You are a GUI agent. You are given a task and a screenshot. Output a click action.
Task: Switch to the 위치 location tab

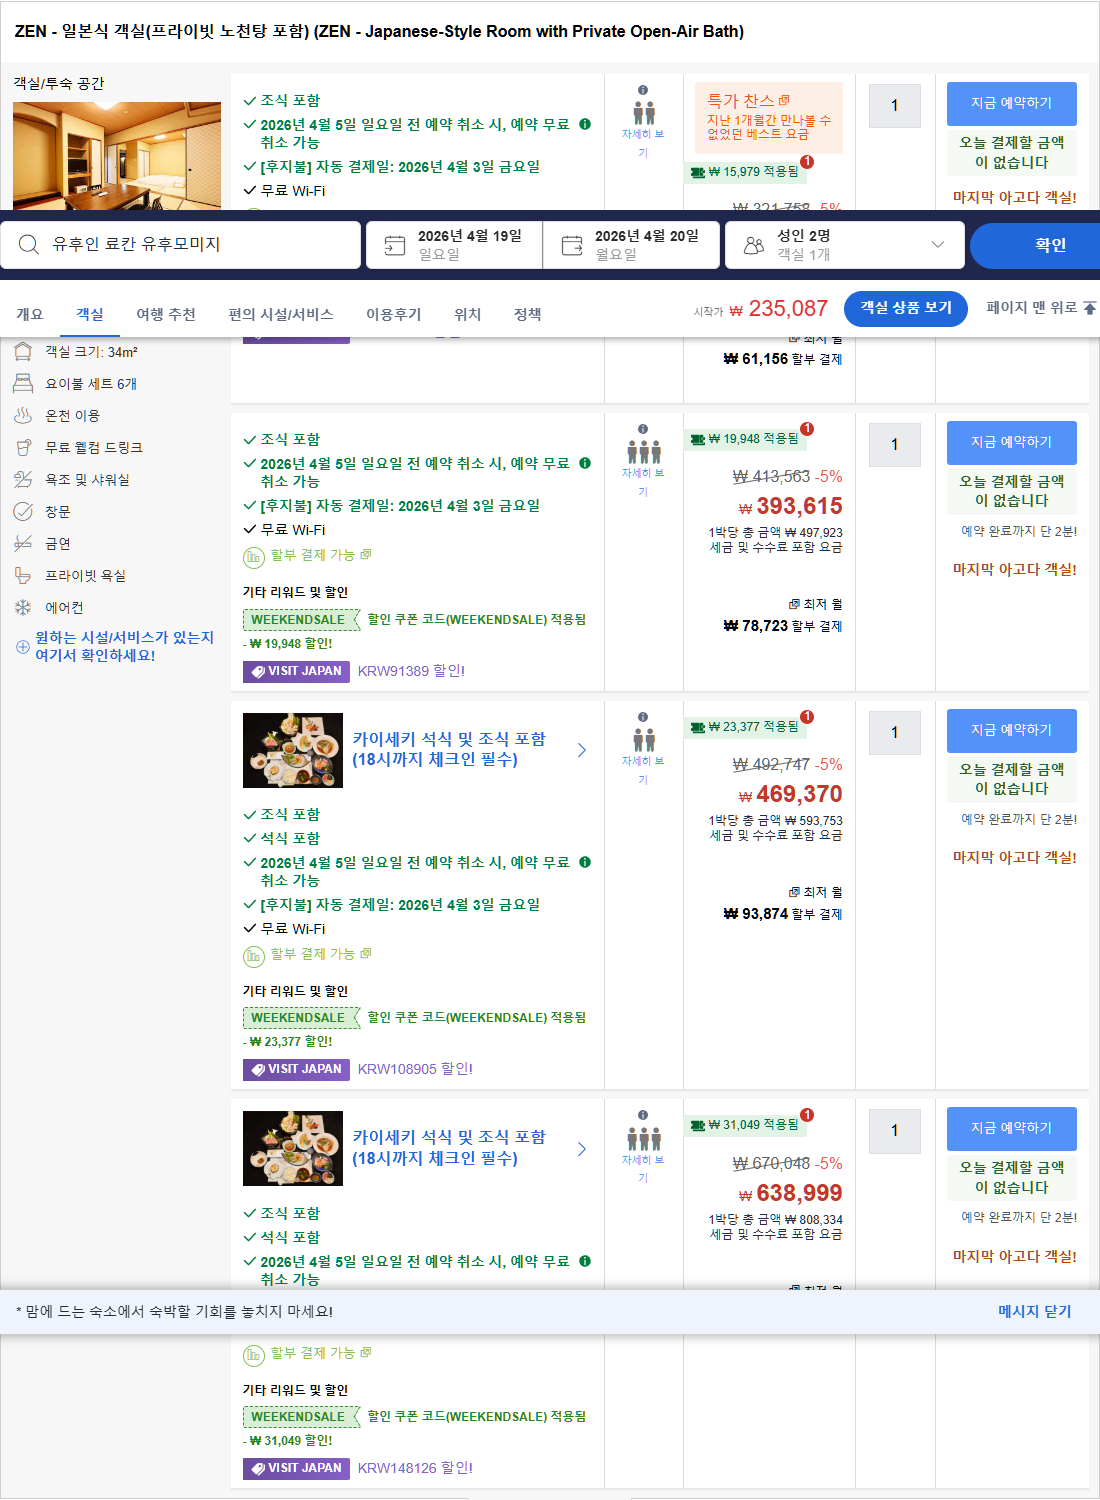[468, 313]
